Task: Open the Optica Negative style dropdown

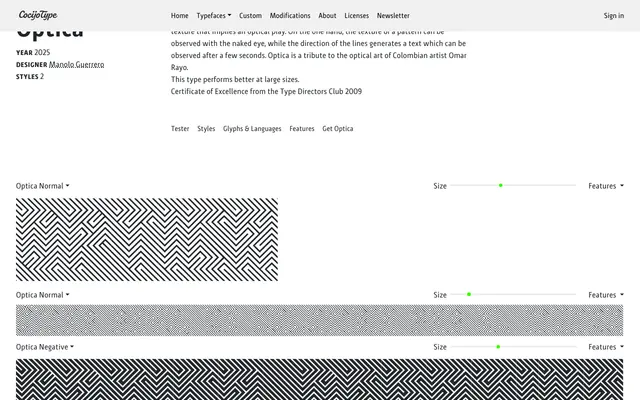Action: tap(45, 347)
